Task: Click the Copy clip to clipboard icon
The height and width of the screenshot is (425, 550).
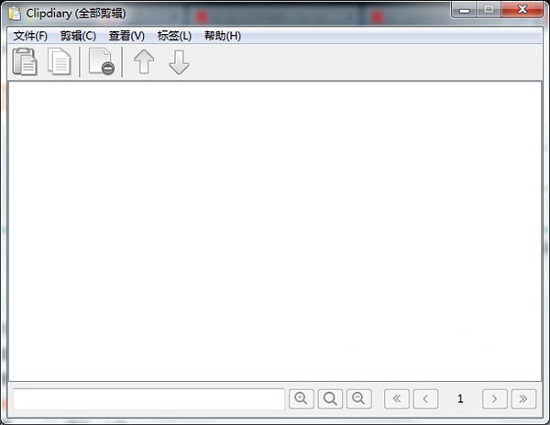Action: 59,62
